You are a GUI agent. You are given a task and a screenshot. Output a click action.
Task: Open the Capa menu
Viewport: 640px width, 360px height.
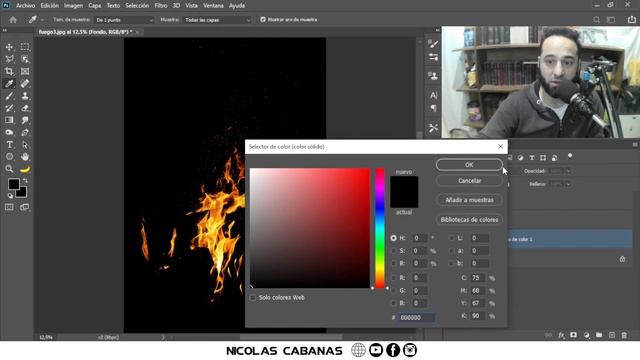[x=95, y=6]
